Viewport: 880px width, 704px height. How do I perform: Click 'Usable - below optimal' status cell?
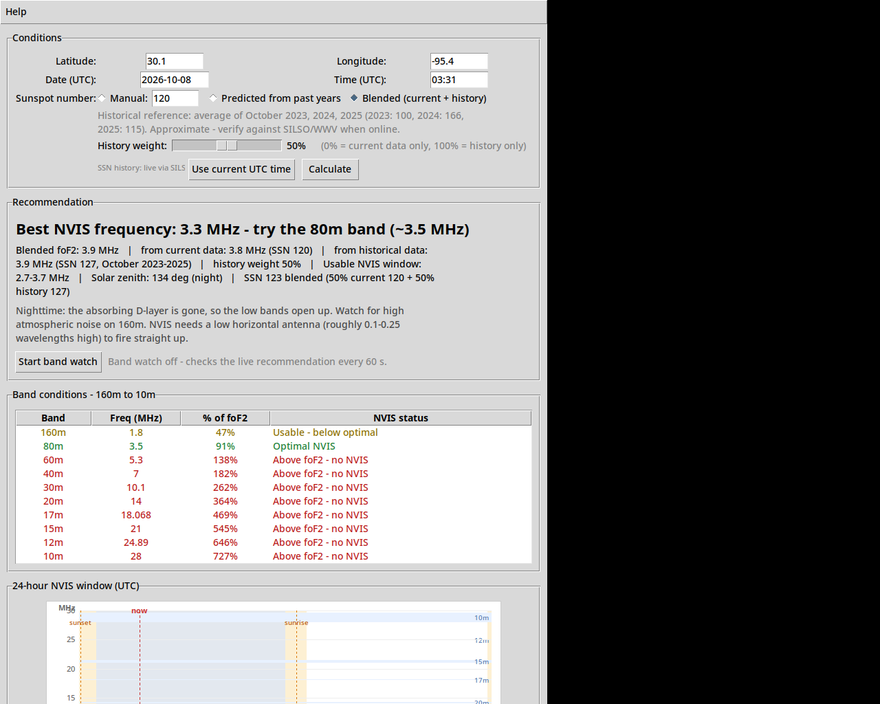[x=325, y=432]
